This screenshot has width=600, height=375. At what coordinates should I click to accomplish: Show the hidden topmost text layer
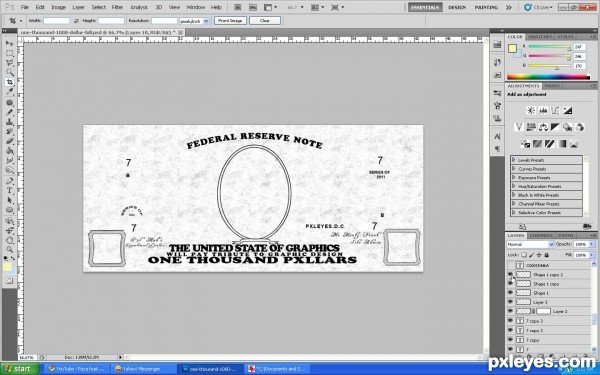pyautogui.click(x=510, y=265)
